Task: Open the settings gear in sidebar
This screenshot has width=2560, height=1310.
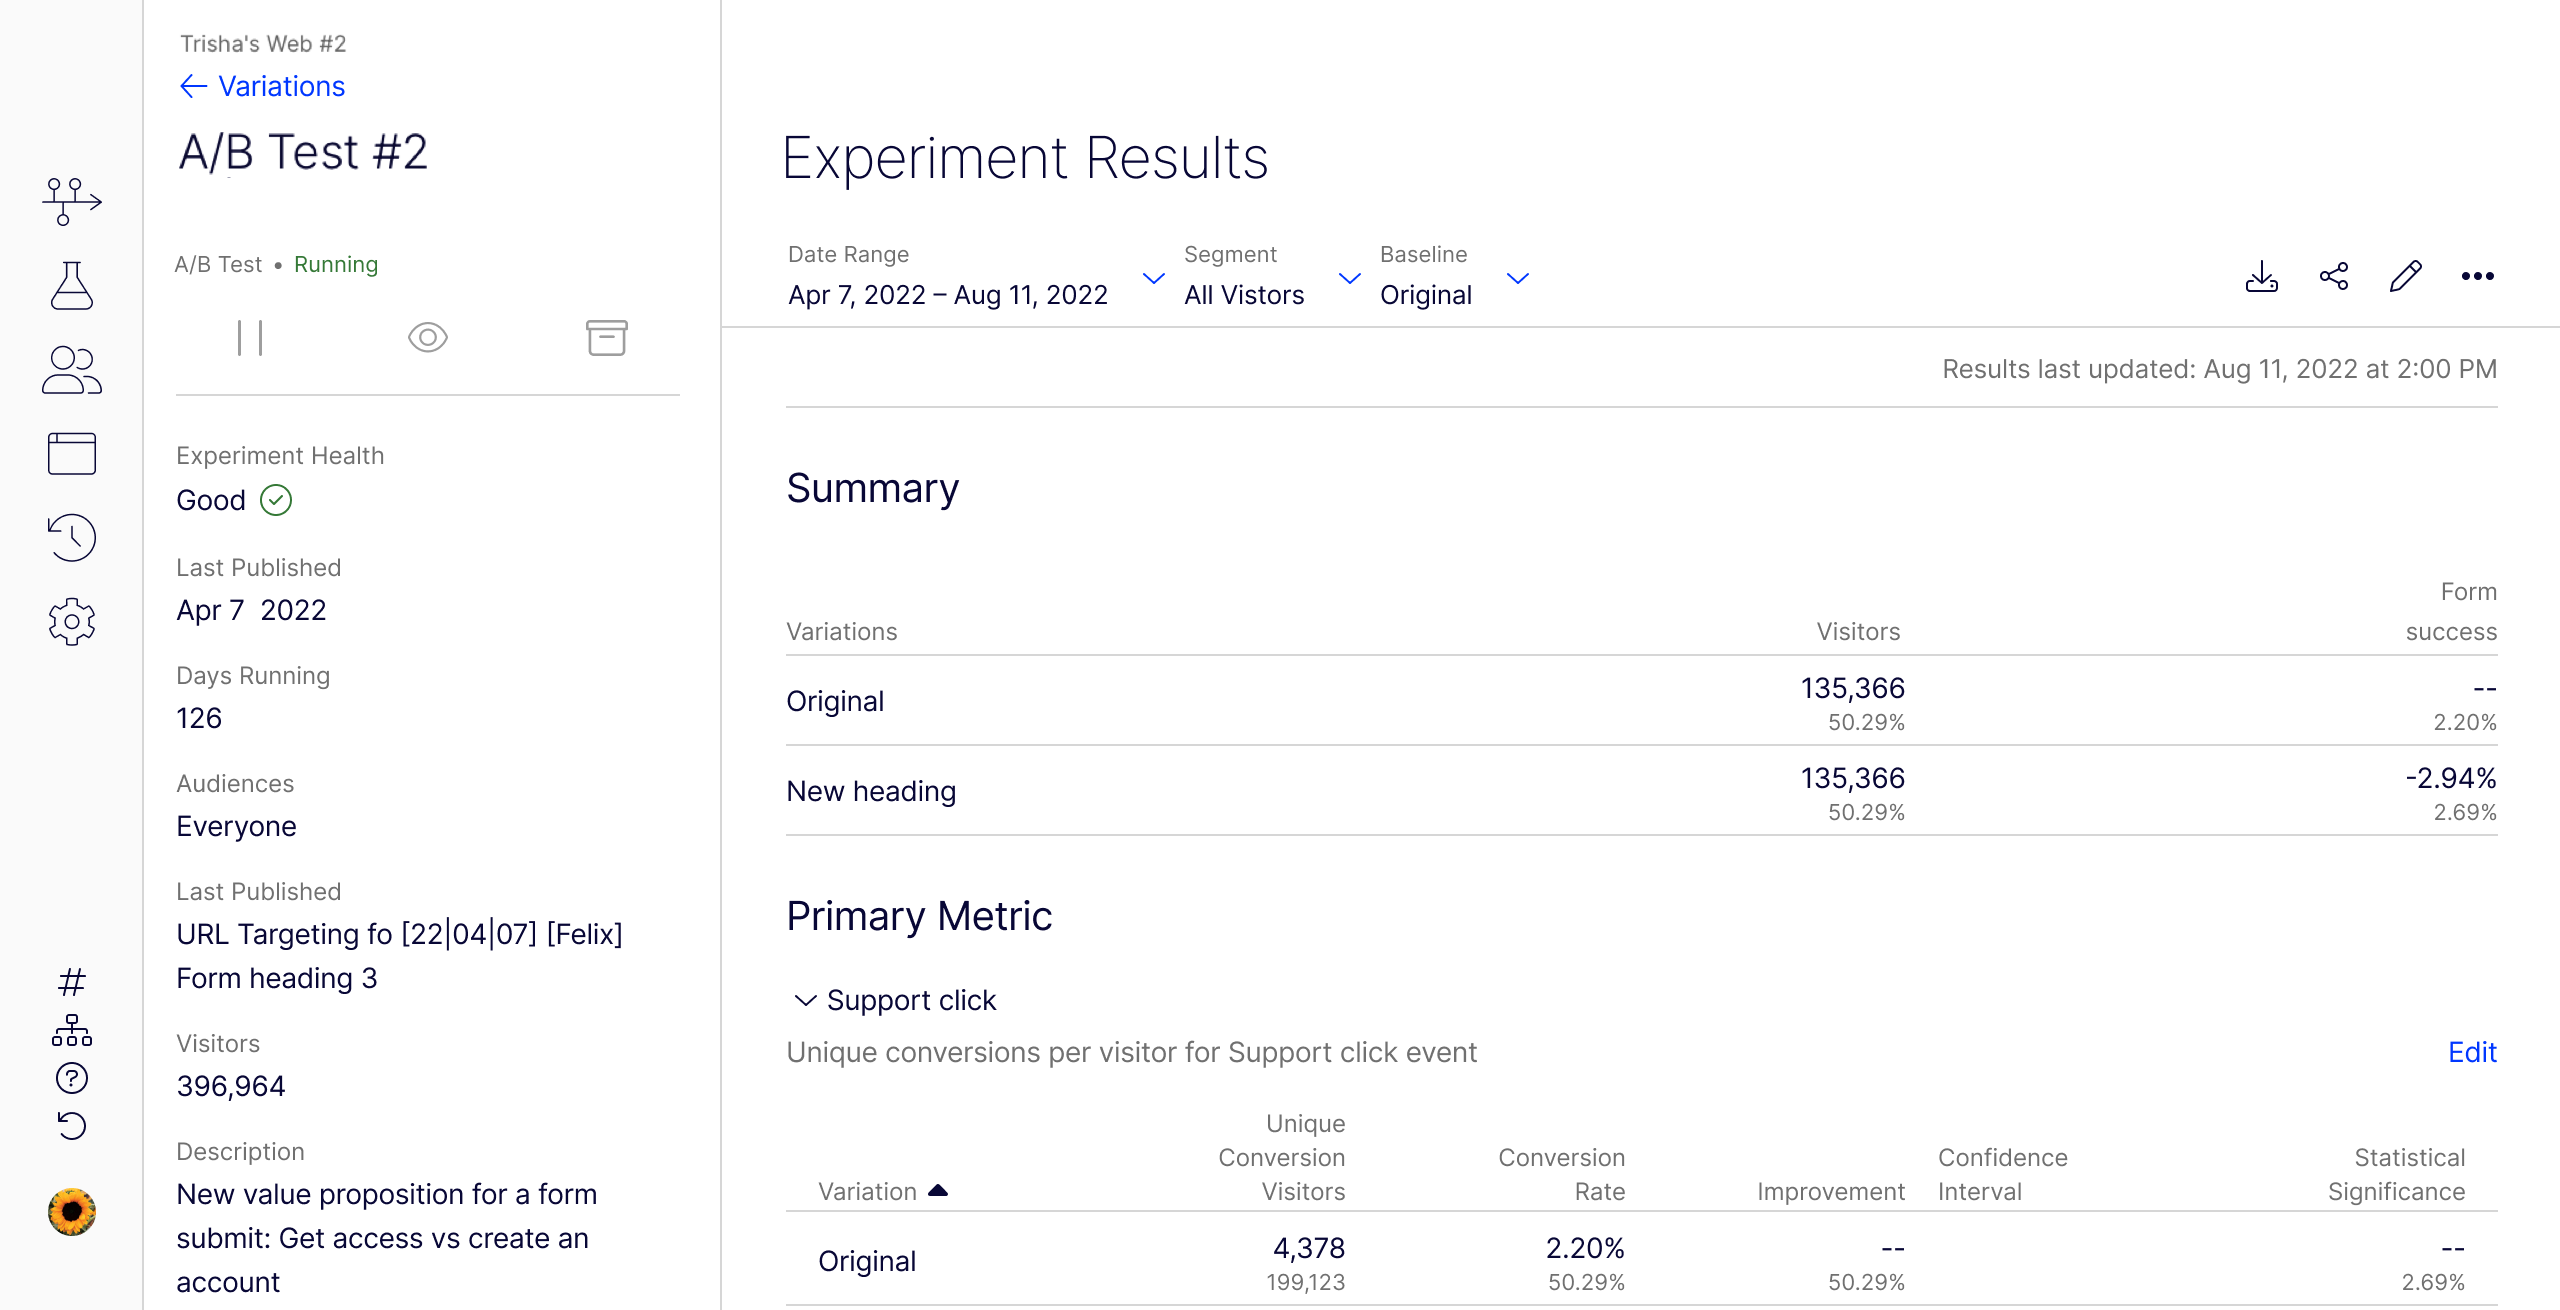Action: point(72,622)
